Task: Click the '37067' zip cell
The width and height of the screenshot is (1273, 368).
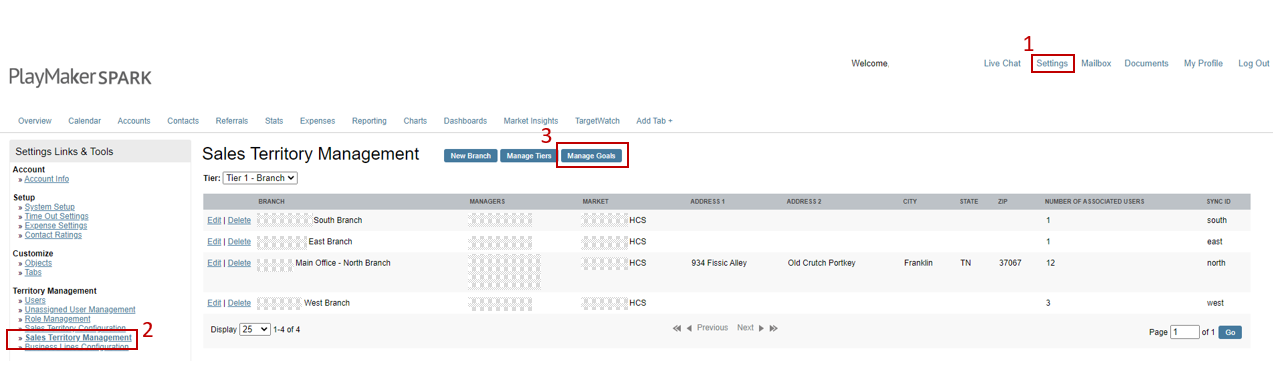Action: (x=1010, y=263)
